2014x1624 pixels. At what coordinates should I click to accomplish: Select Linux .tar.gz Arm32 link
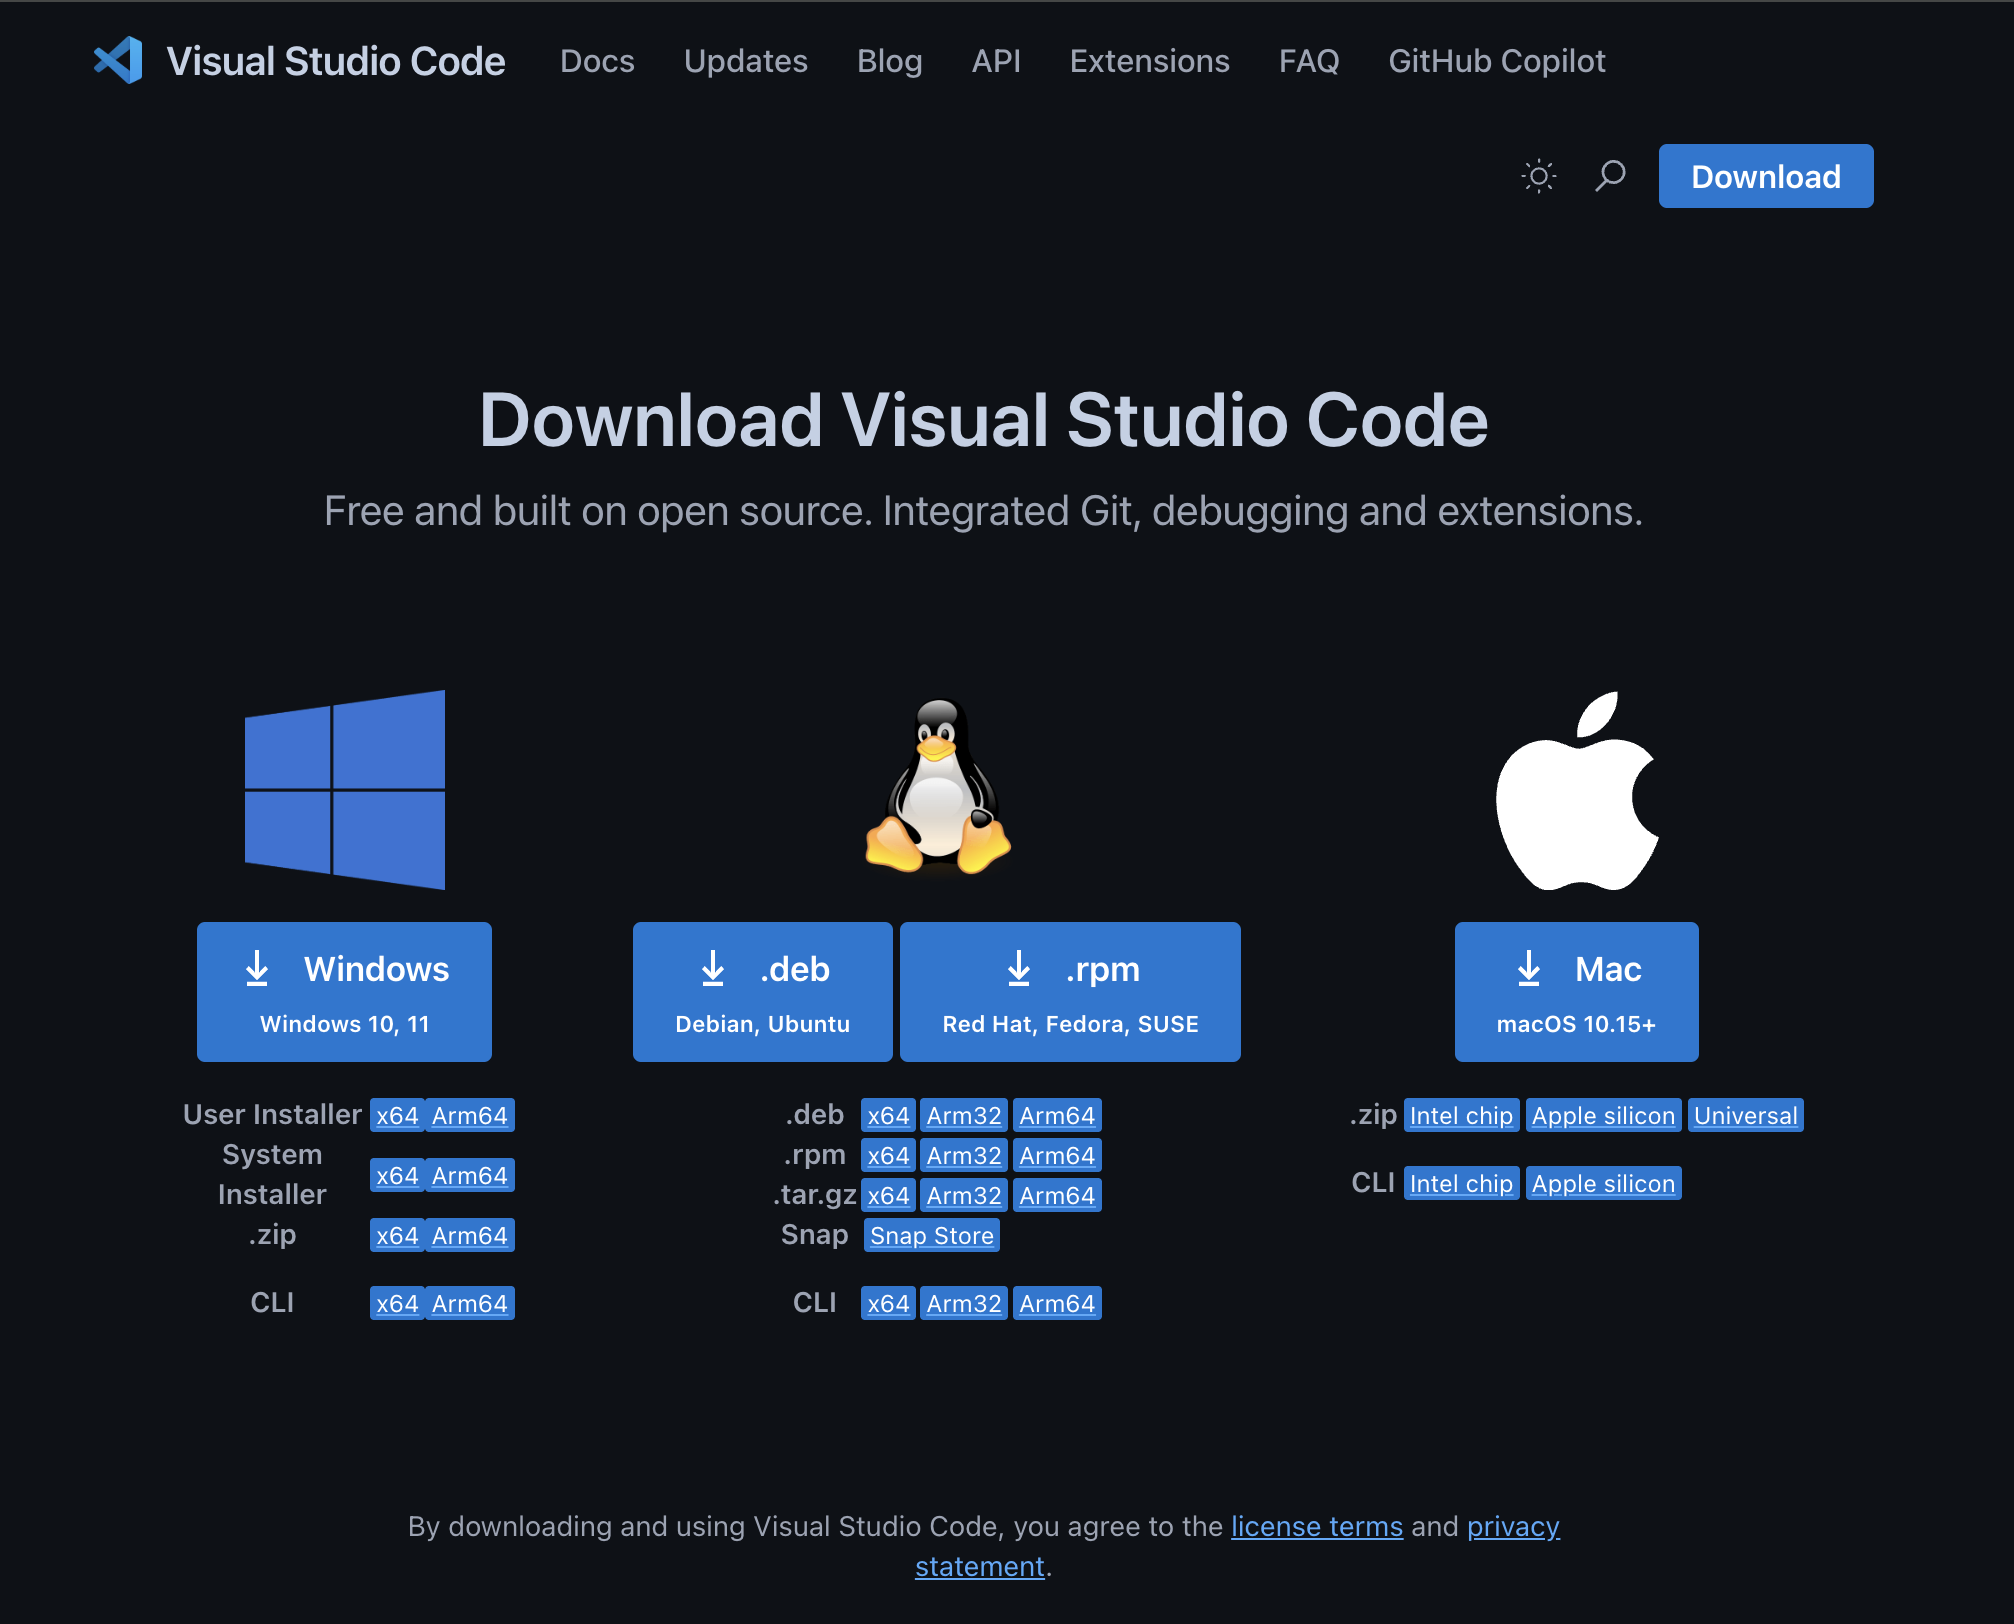(x=964, y=1195)
